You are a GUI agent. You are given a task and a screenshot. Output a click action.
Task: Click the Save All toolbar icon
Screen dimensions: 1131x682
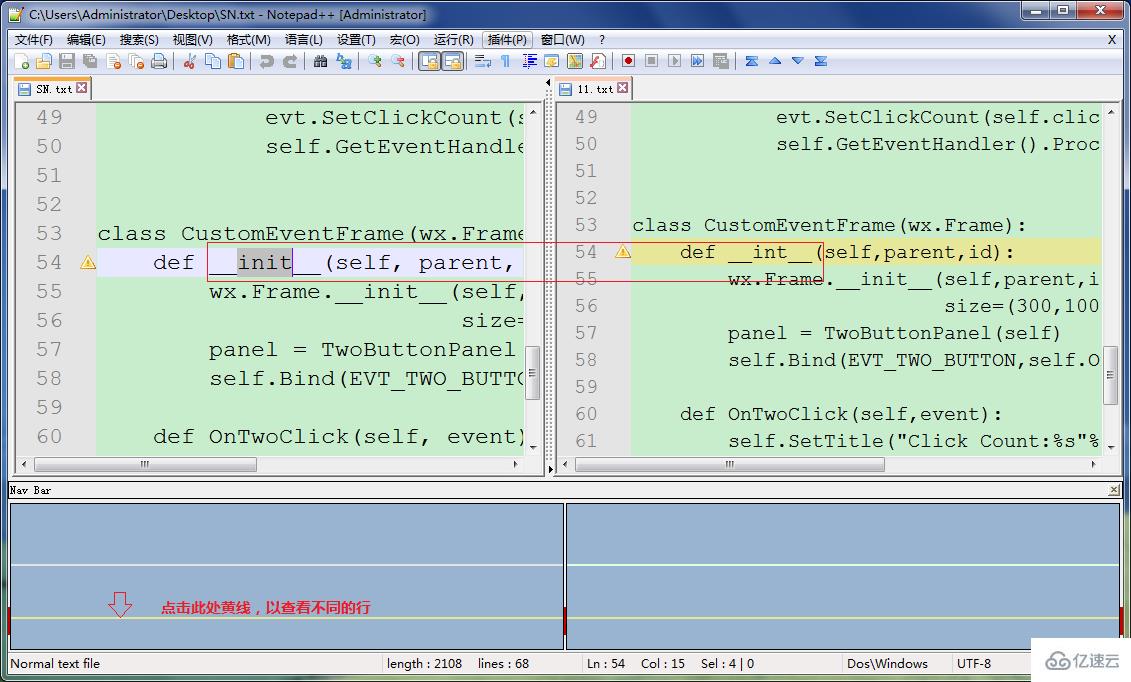click(x=90, y=61)
